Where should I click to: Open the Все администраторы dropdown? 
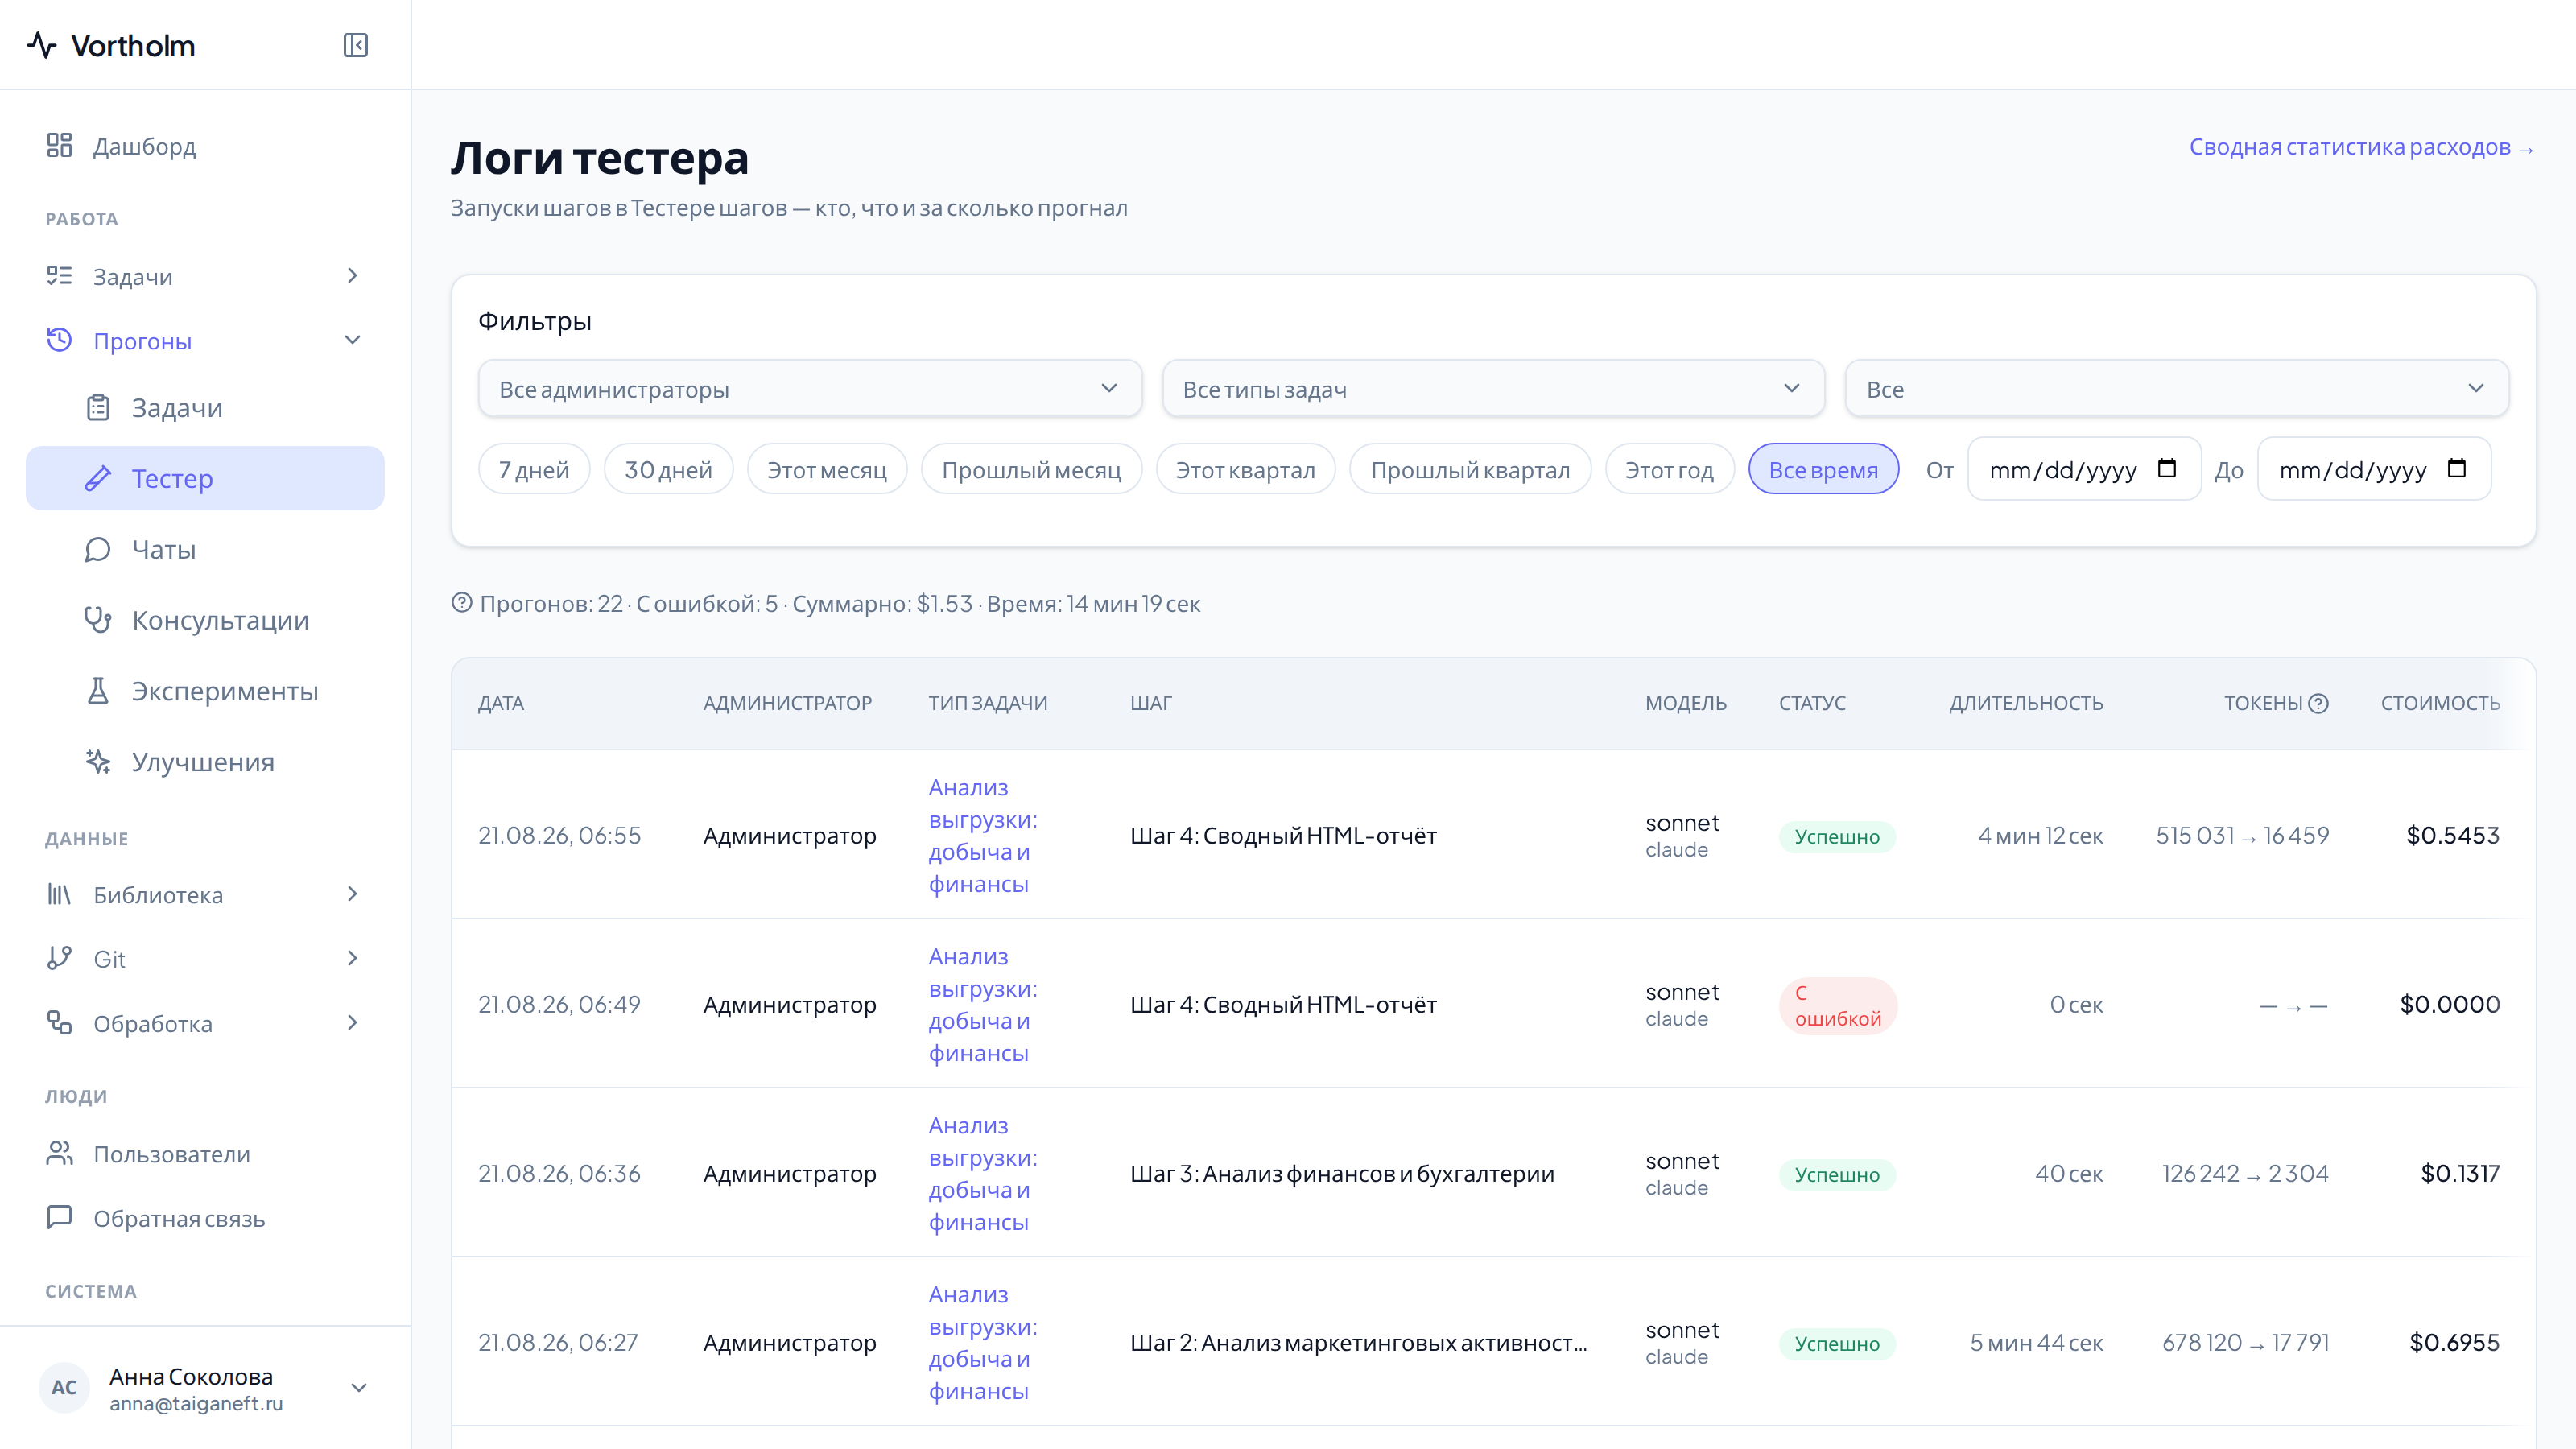810,389
